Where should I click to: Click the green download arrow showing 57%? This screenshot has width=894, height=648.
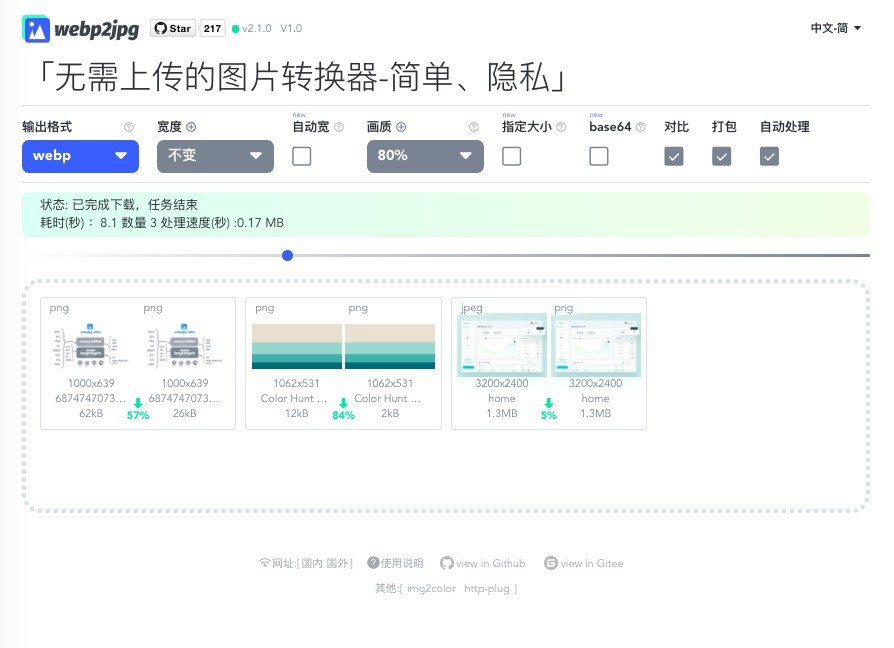137,404
